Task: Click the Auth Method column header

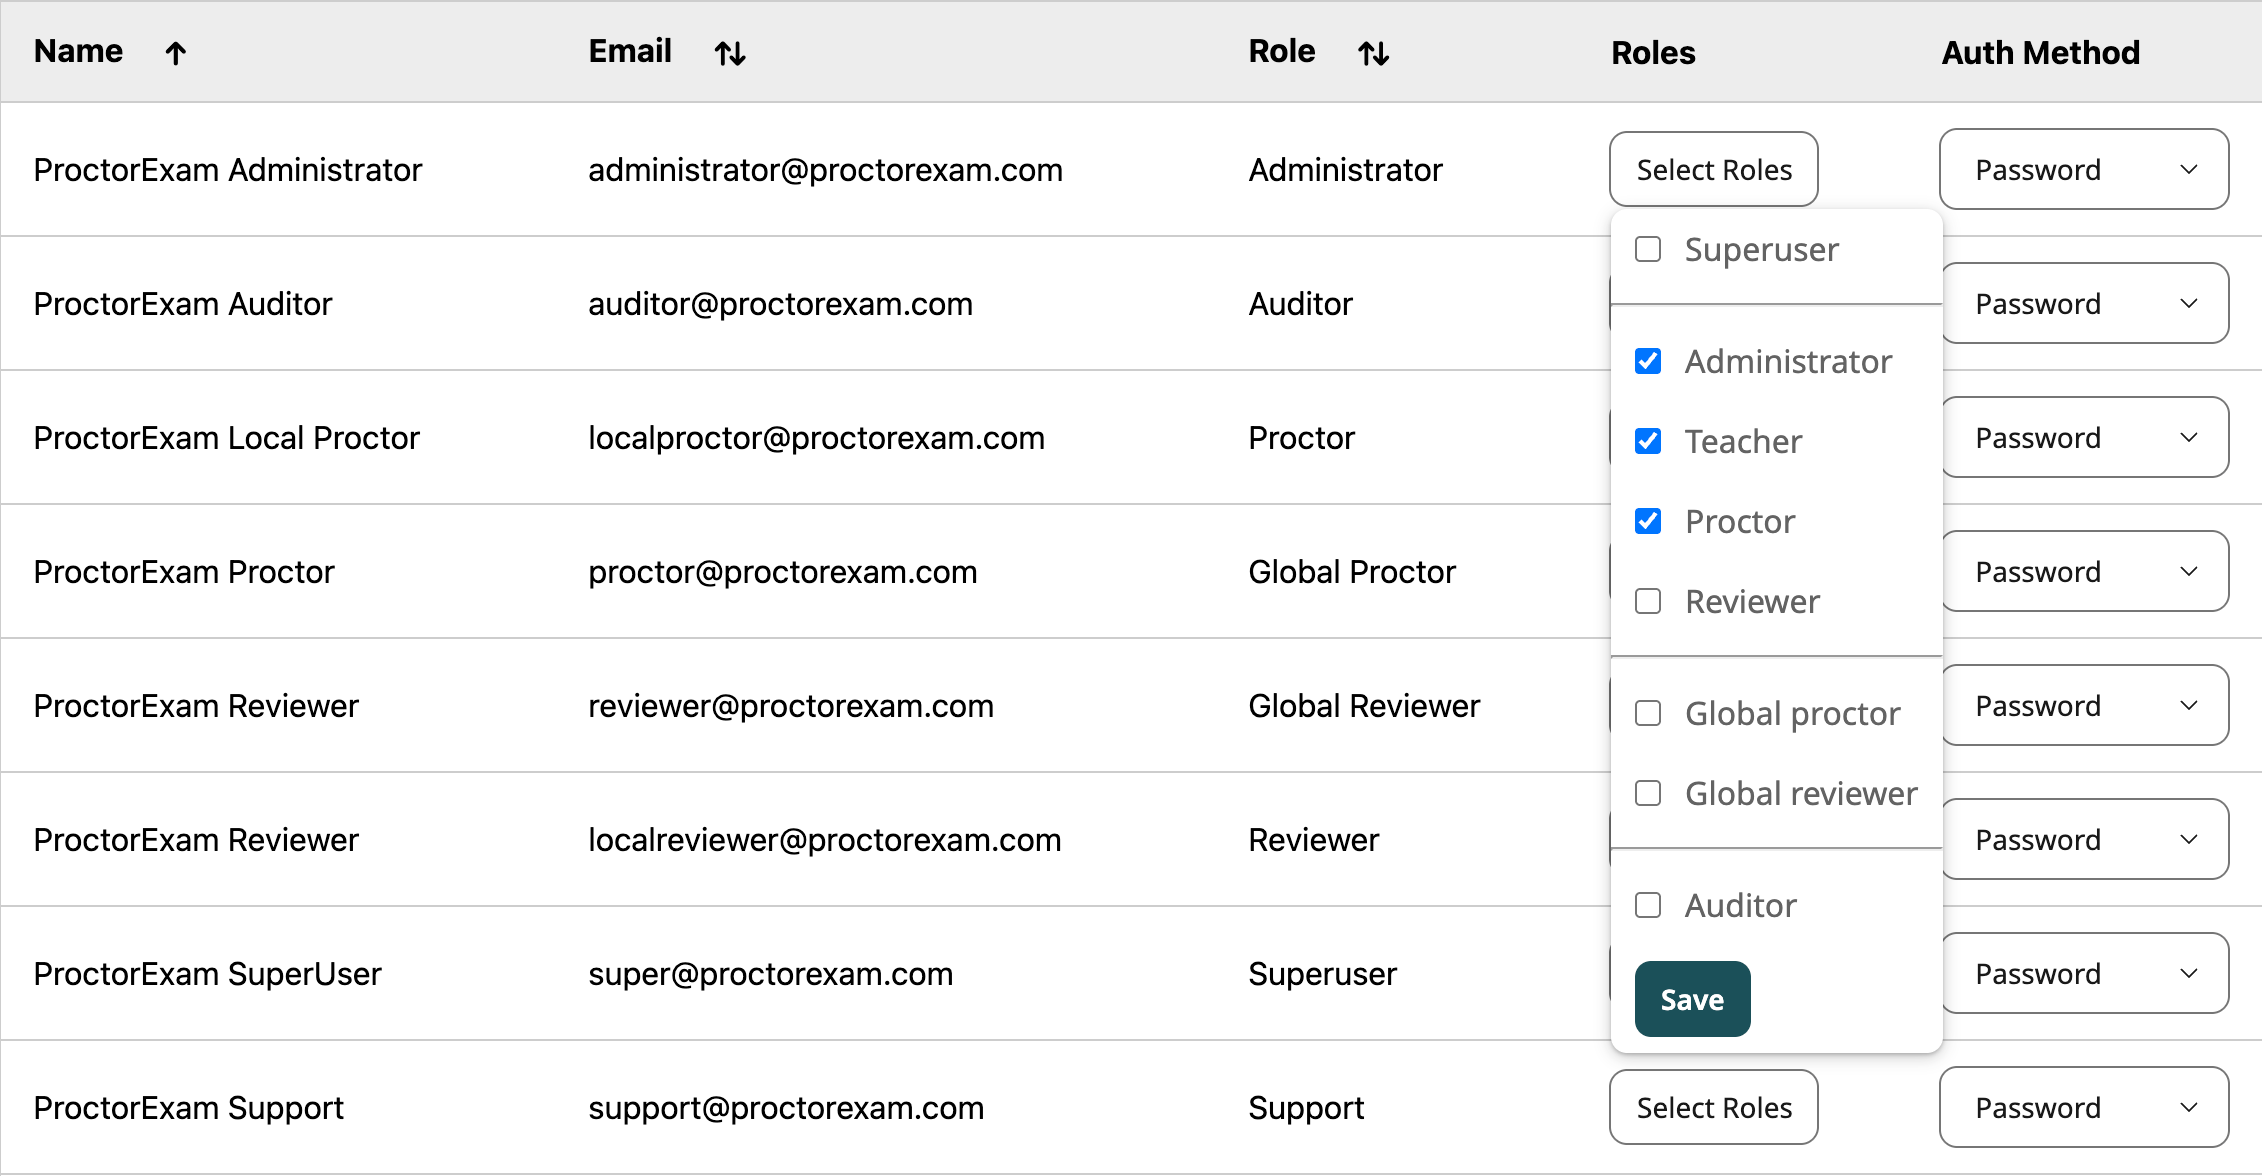Action: coord(2040,52)
